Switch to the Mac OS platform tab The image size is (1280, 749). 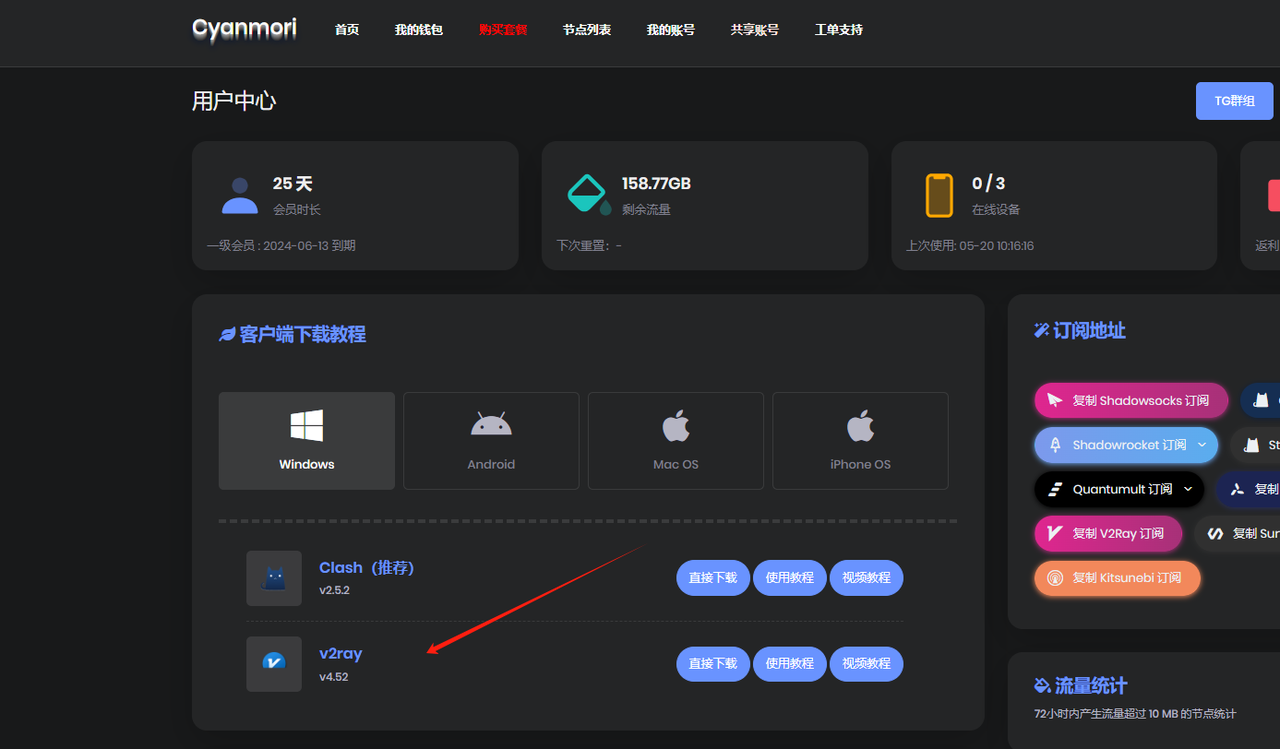[x=676, y=441]
